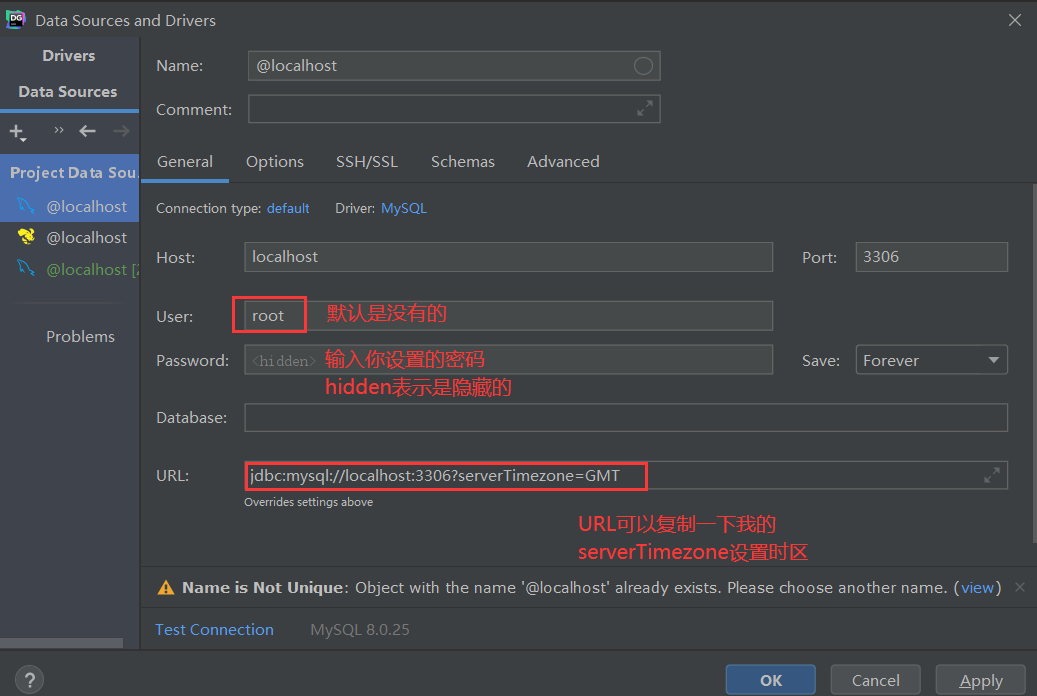Click the warning triangle icon
The height and width of the screenshot is (696, 1037).
tap(166, 588)
